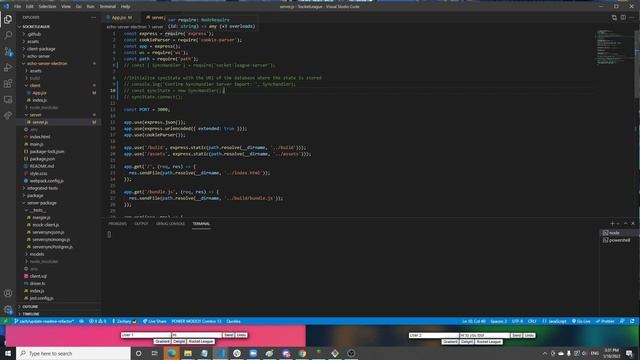Open the Accounts menu icon
The height and width of the screenshot is (360, 640).
click(8, 293)
